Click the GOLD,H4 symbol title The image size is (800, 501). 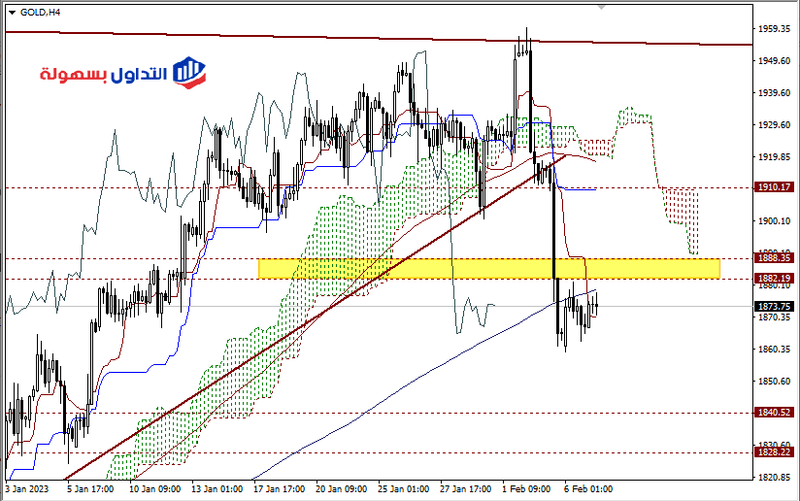[x=40, y=11]
